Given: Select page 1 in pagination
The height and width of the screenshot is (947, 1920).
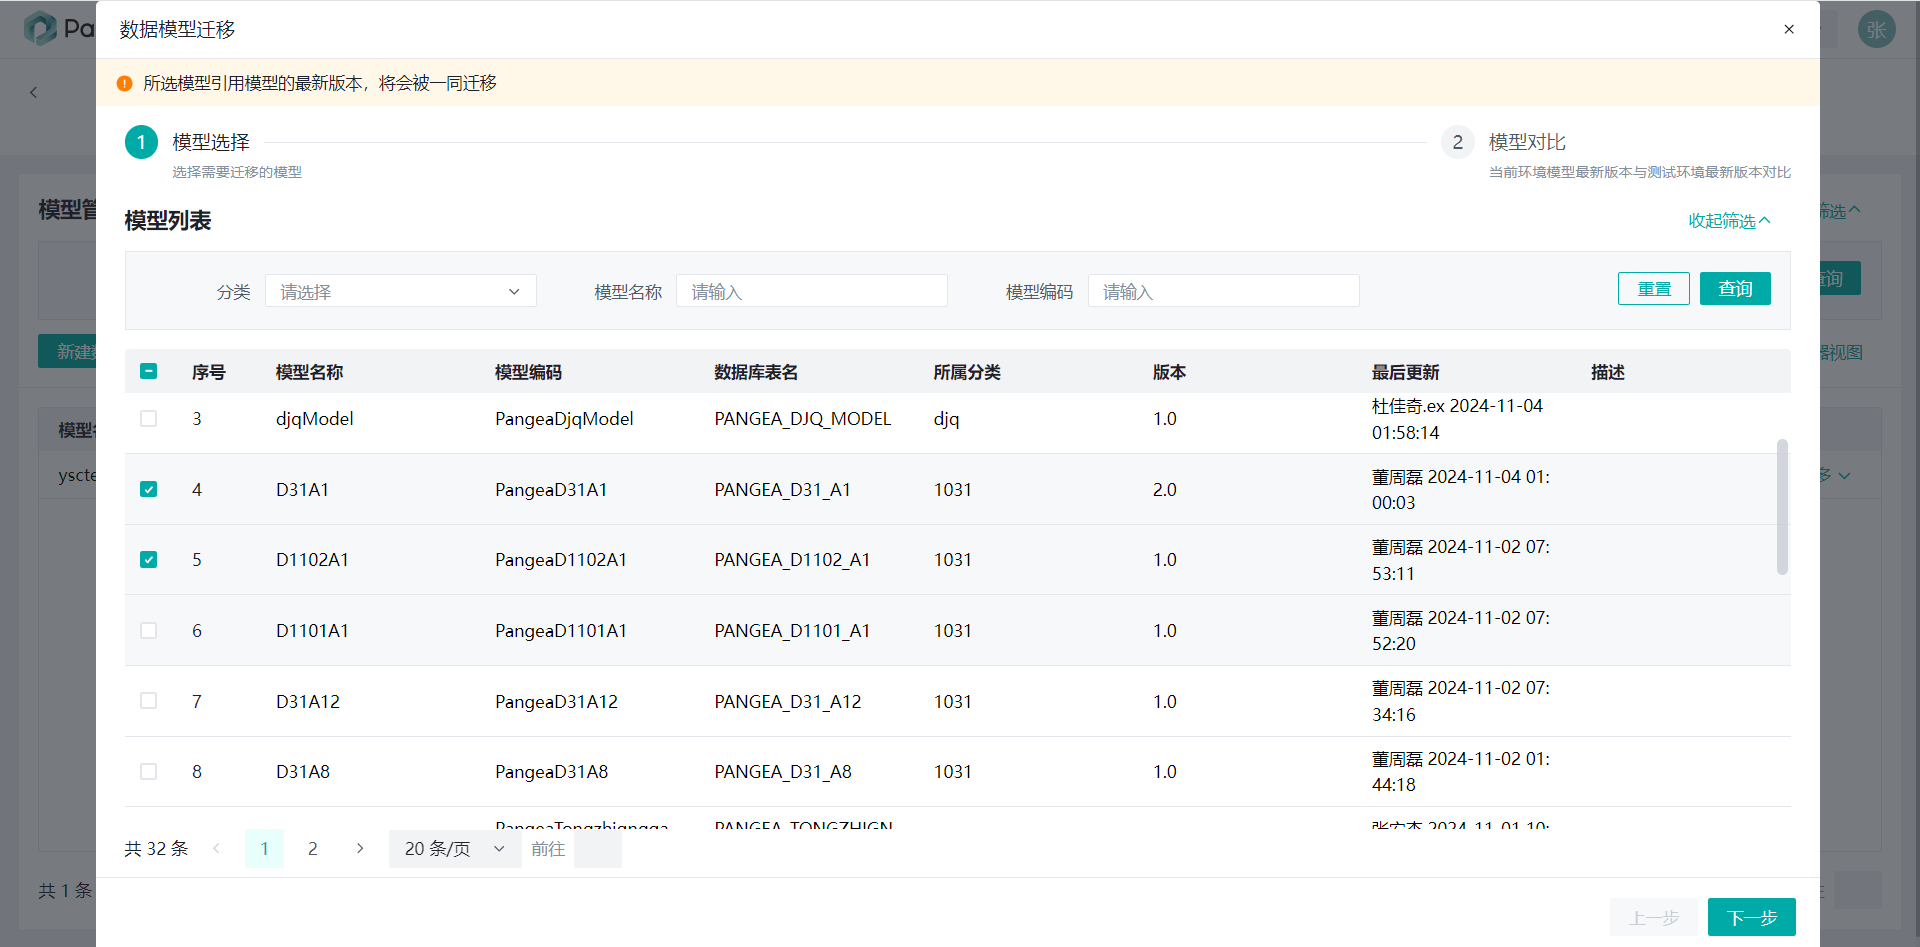Looking at the screenshot, I should 264,848.
